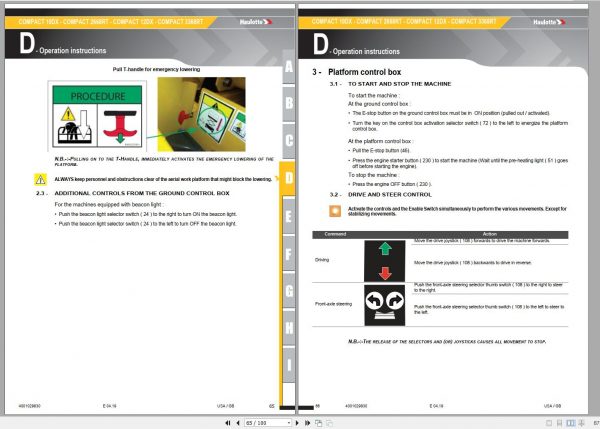Select the highlighted section tab D

tap(289, 178)
